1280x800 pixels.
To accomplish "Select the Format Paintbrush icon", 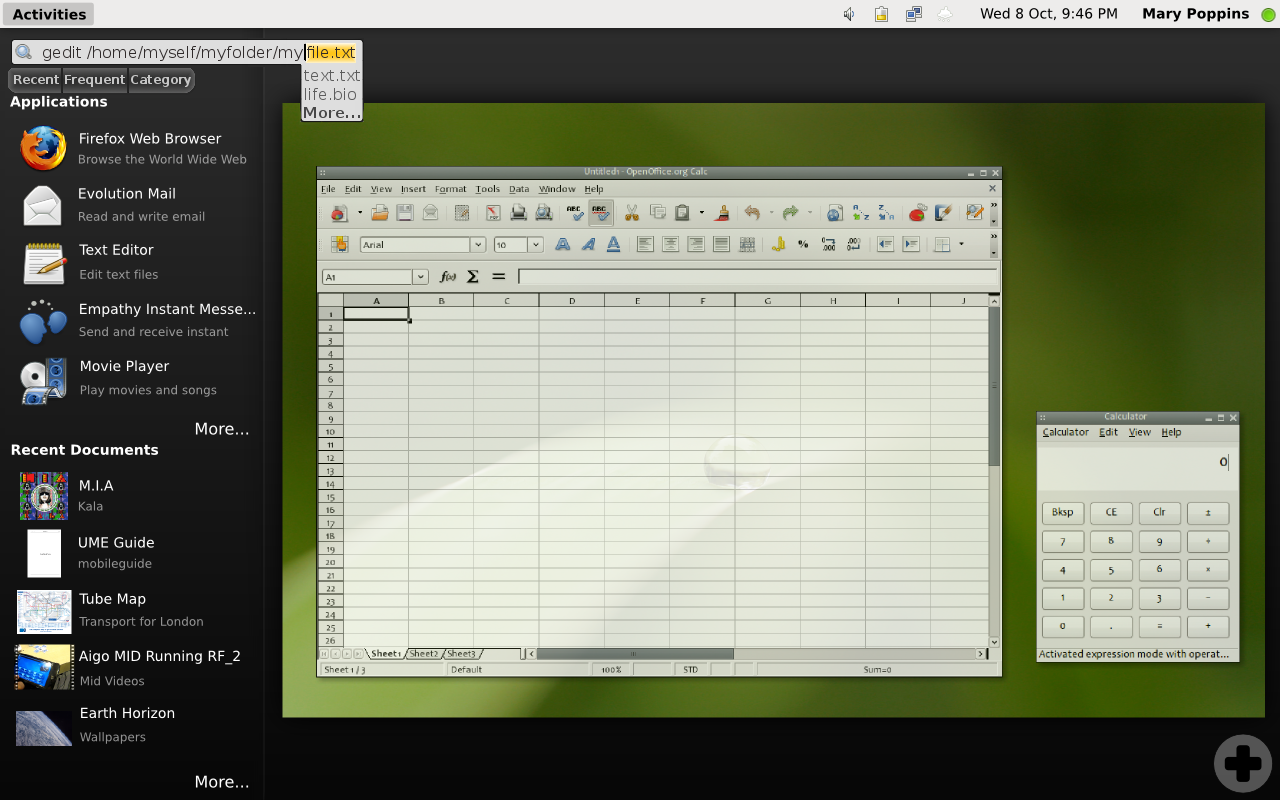I will [722, 213].
